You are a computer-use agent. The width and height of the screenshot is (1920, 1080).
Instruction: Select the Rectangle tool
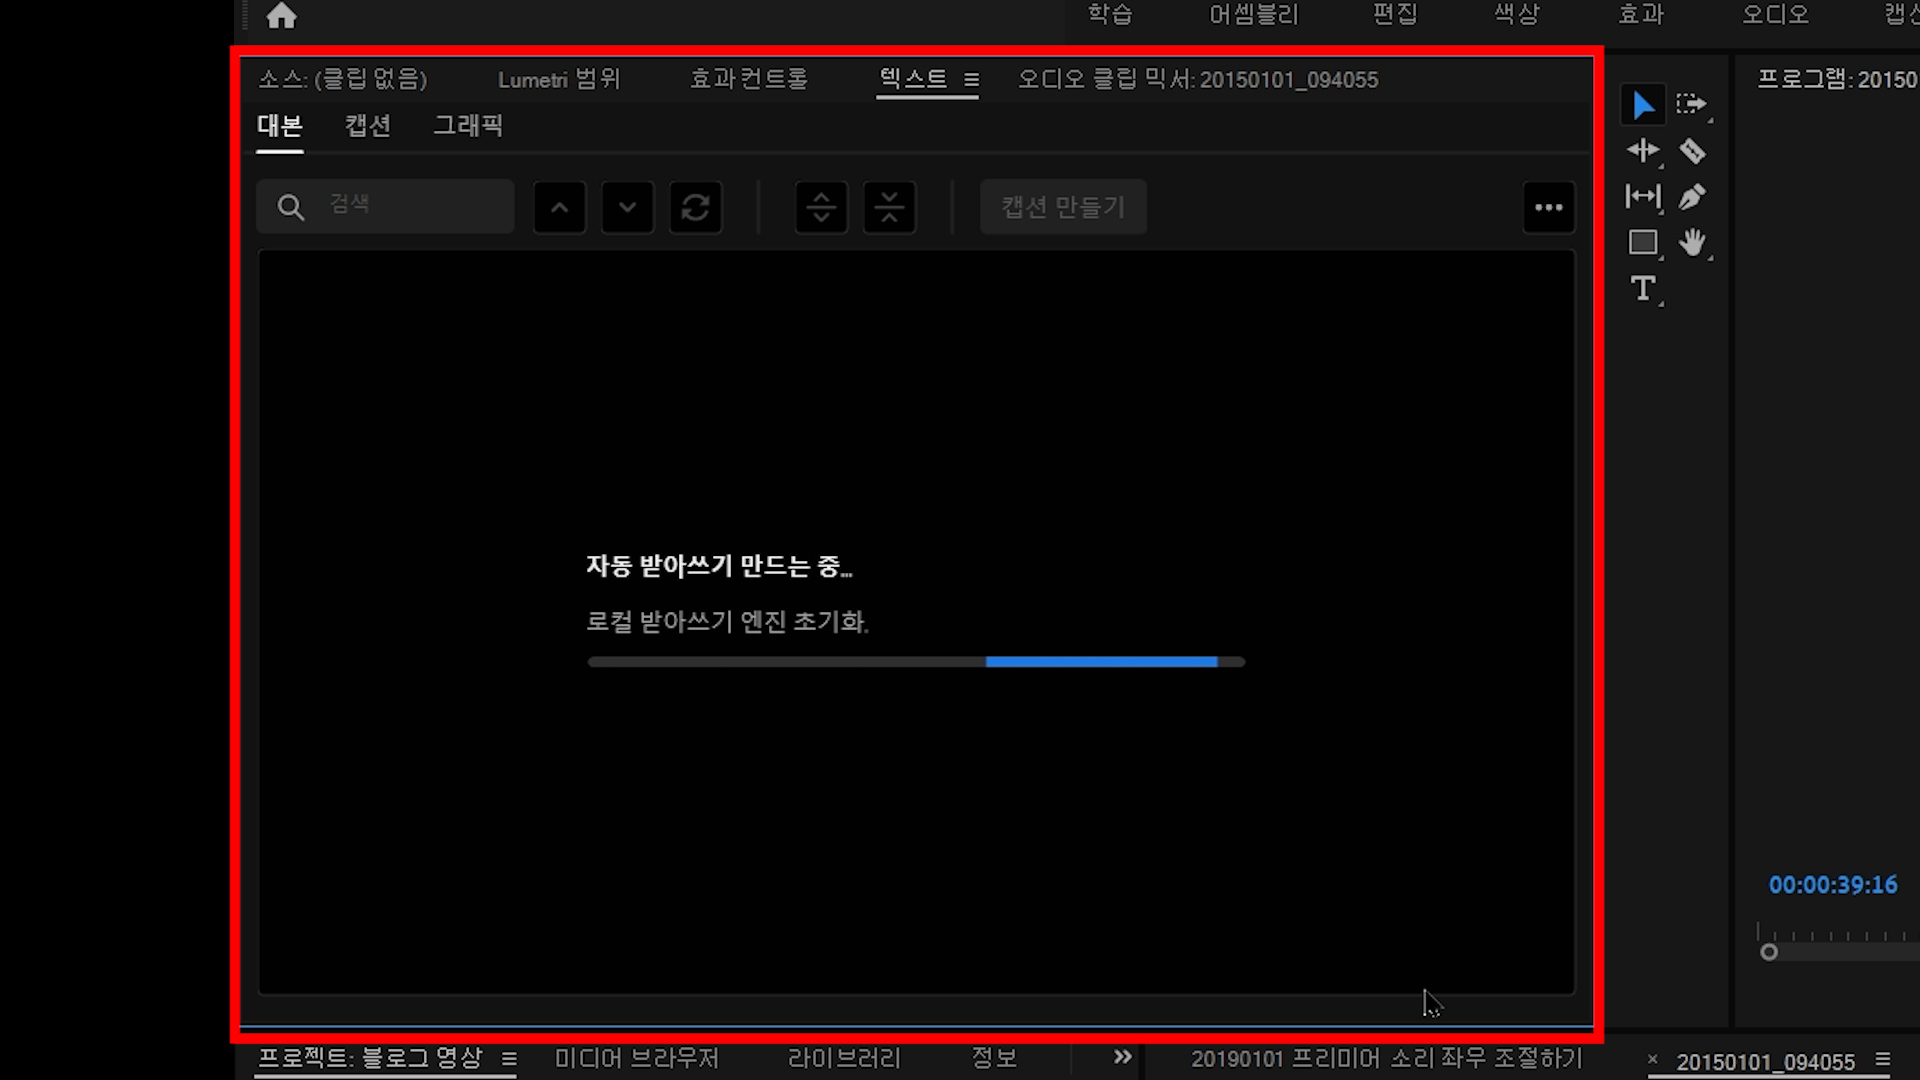[x=1643, y=243]
